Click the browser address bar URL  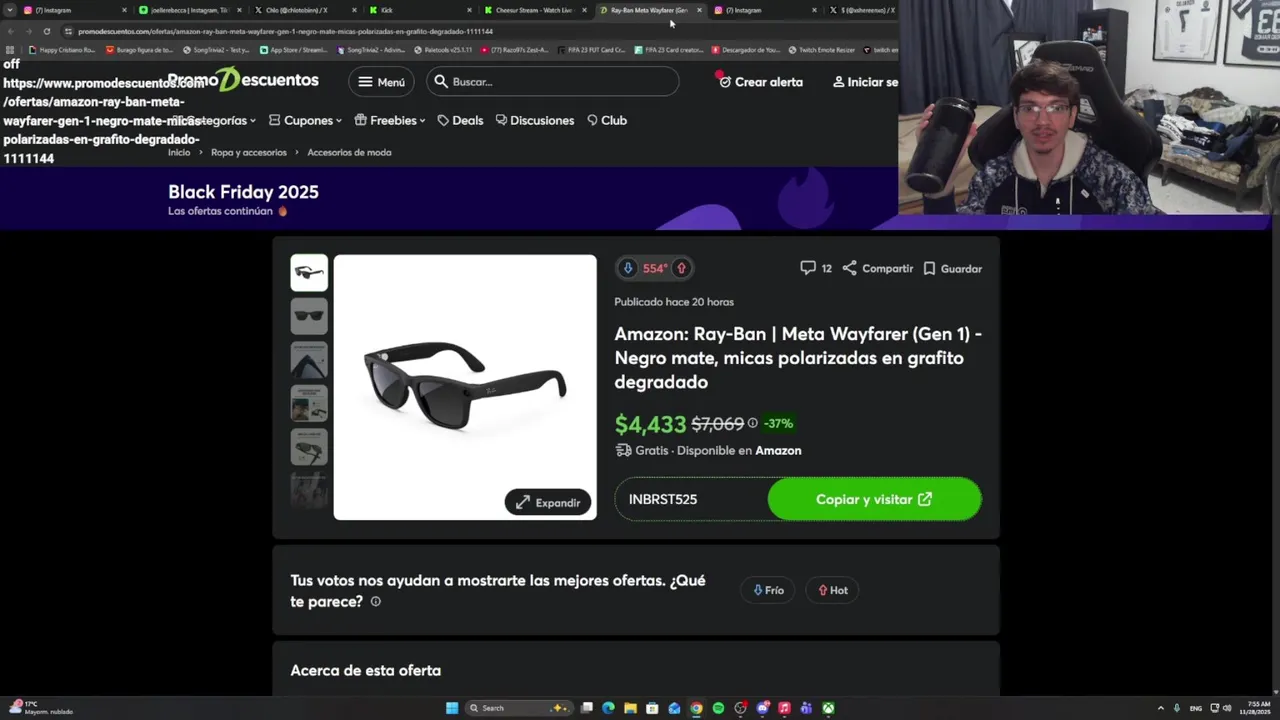[x=285, y=31]
